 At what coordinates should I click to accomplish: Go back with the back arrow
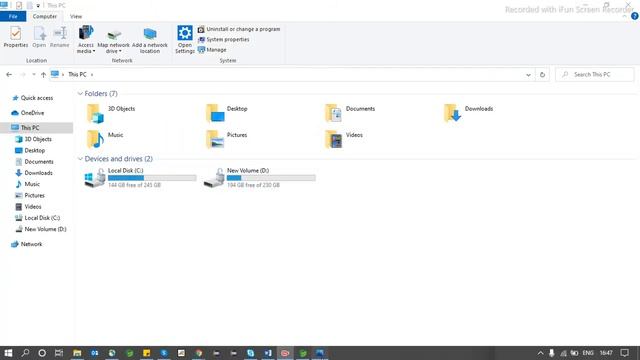pos(9,75)
